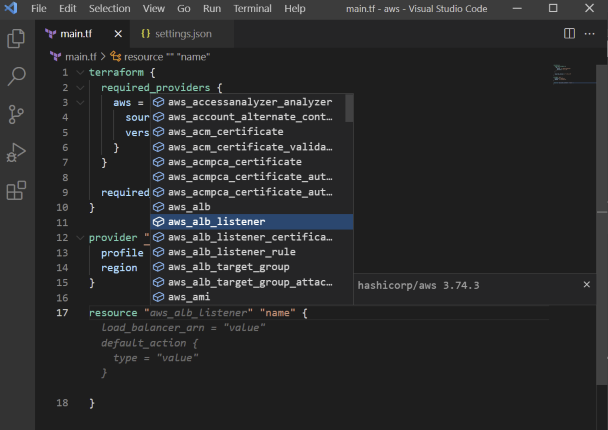Click required_providers on line 2

click(155, 88)
